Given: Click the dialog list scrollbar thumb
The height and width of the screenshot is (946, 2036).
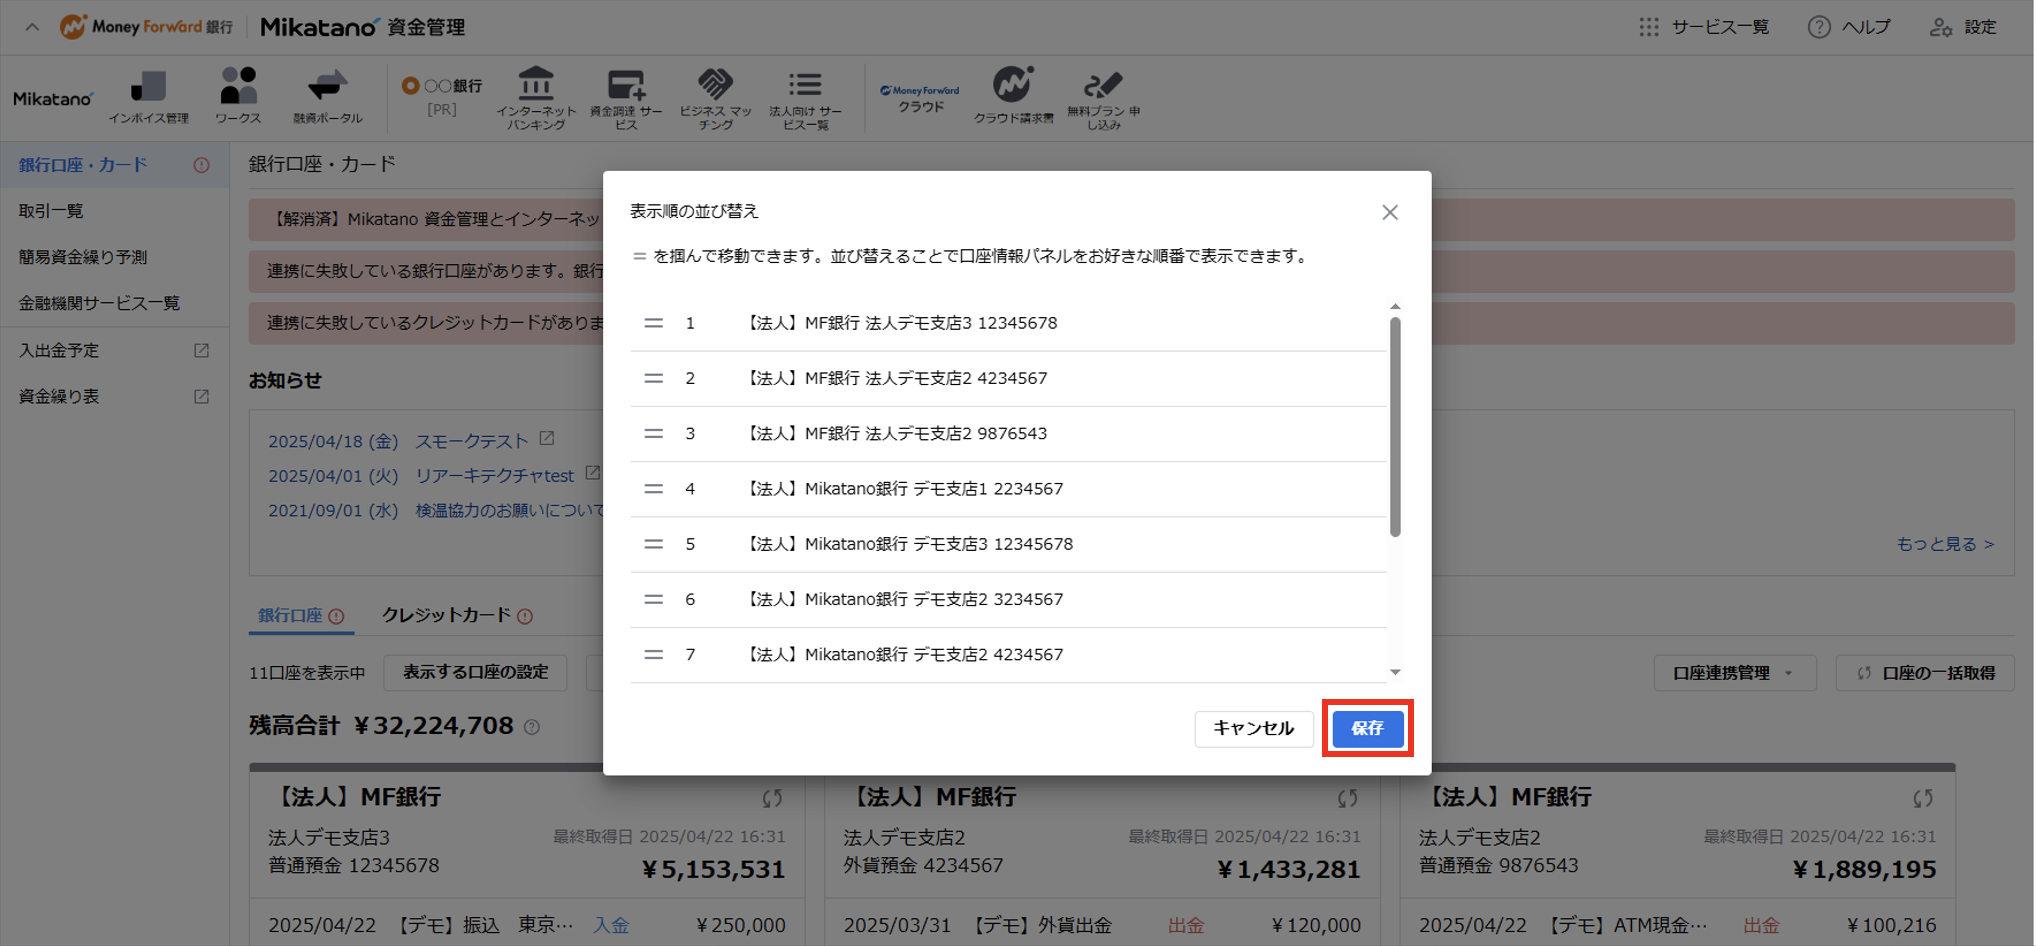Looking at the screenshot, I should pos(1395,427).
